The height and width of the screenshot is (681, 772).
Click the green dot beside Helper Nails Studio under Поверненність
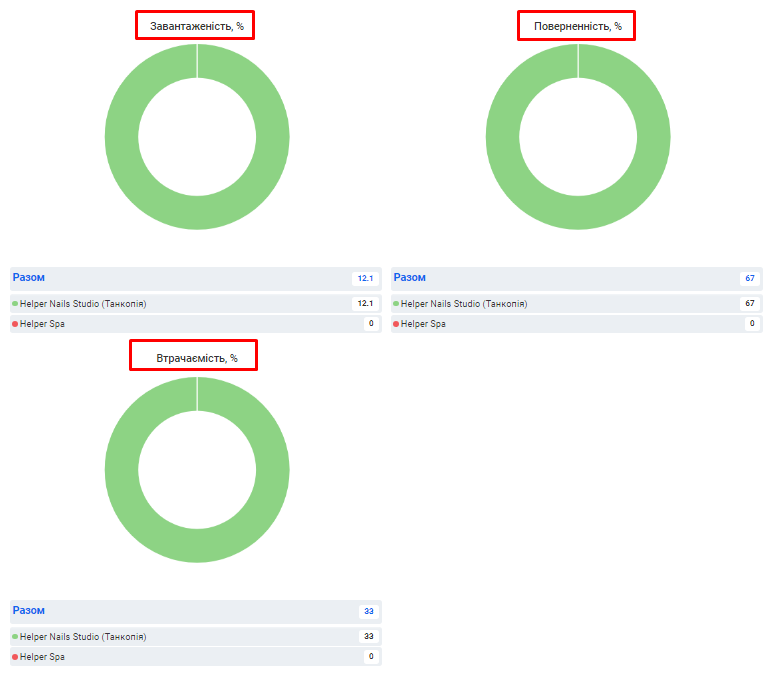[x=396, y=304]
